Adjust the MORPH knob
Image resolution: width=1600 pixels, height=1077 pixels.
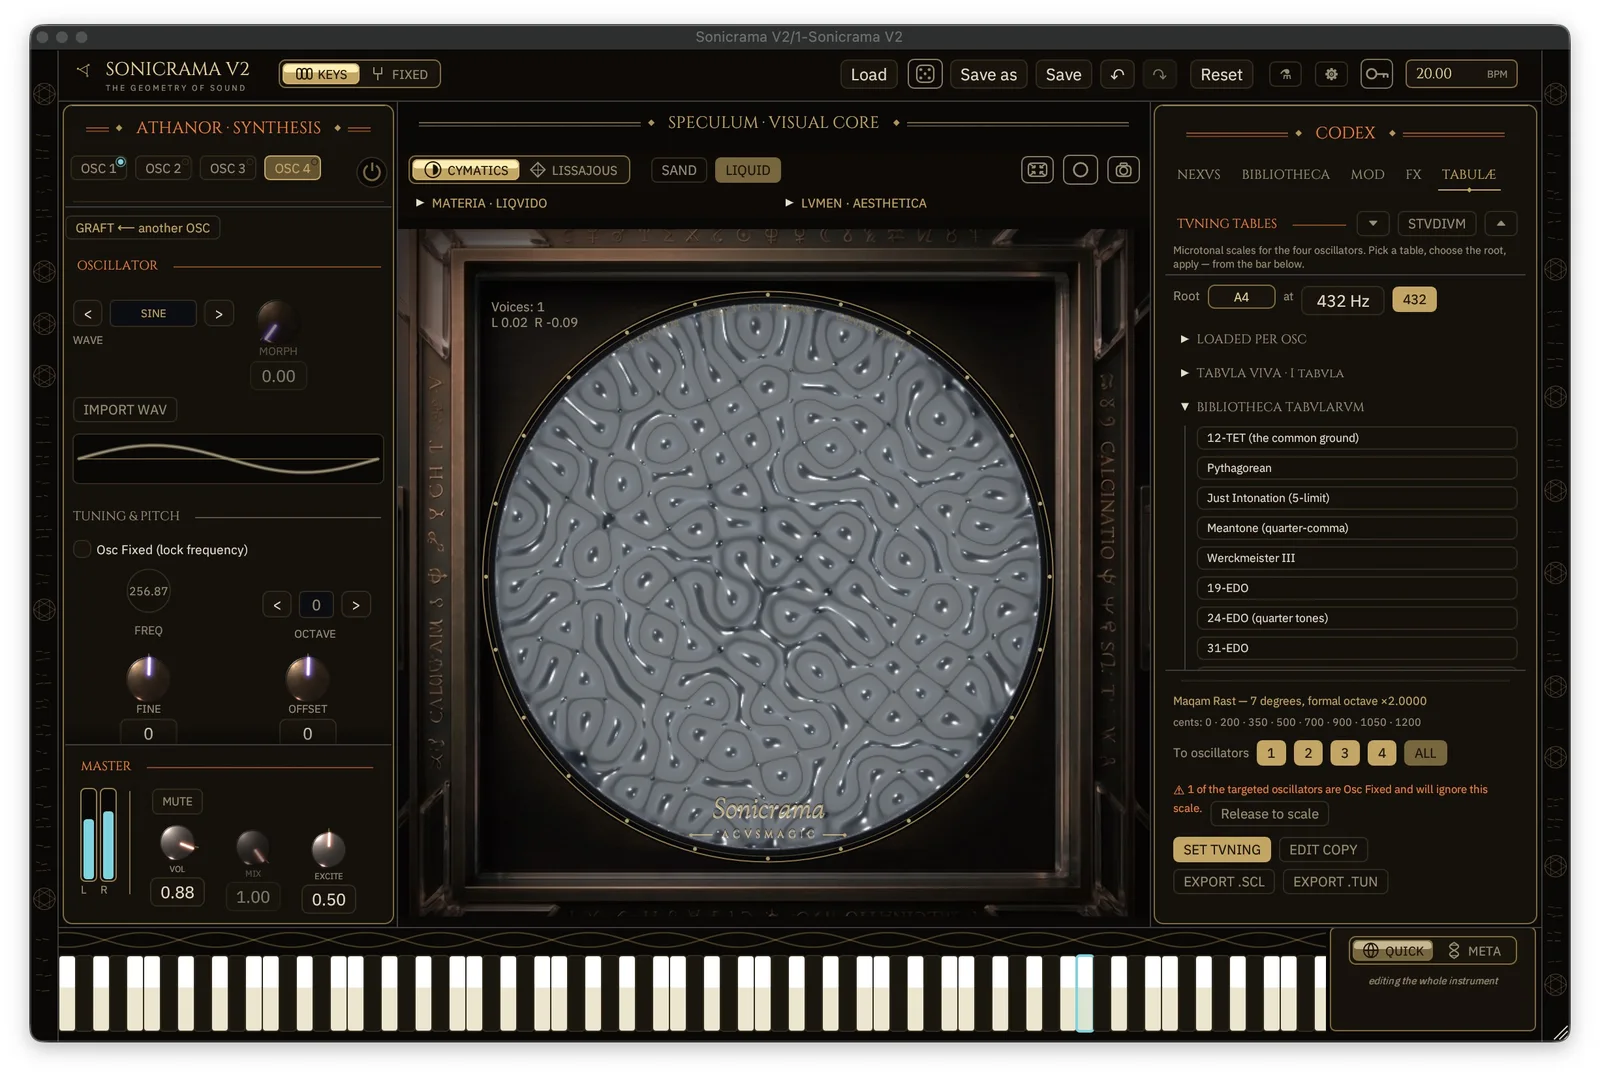275,321
